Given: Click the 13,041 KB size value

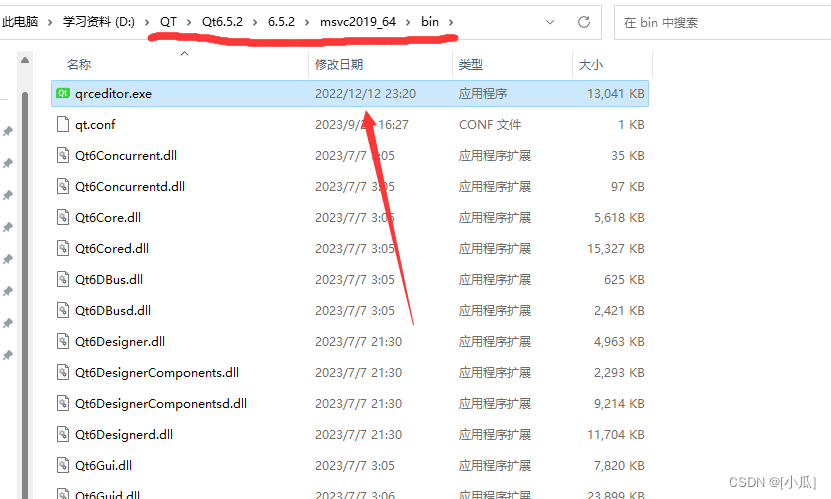Looking at the screenshot, I should [616, 94].
